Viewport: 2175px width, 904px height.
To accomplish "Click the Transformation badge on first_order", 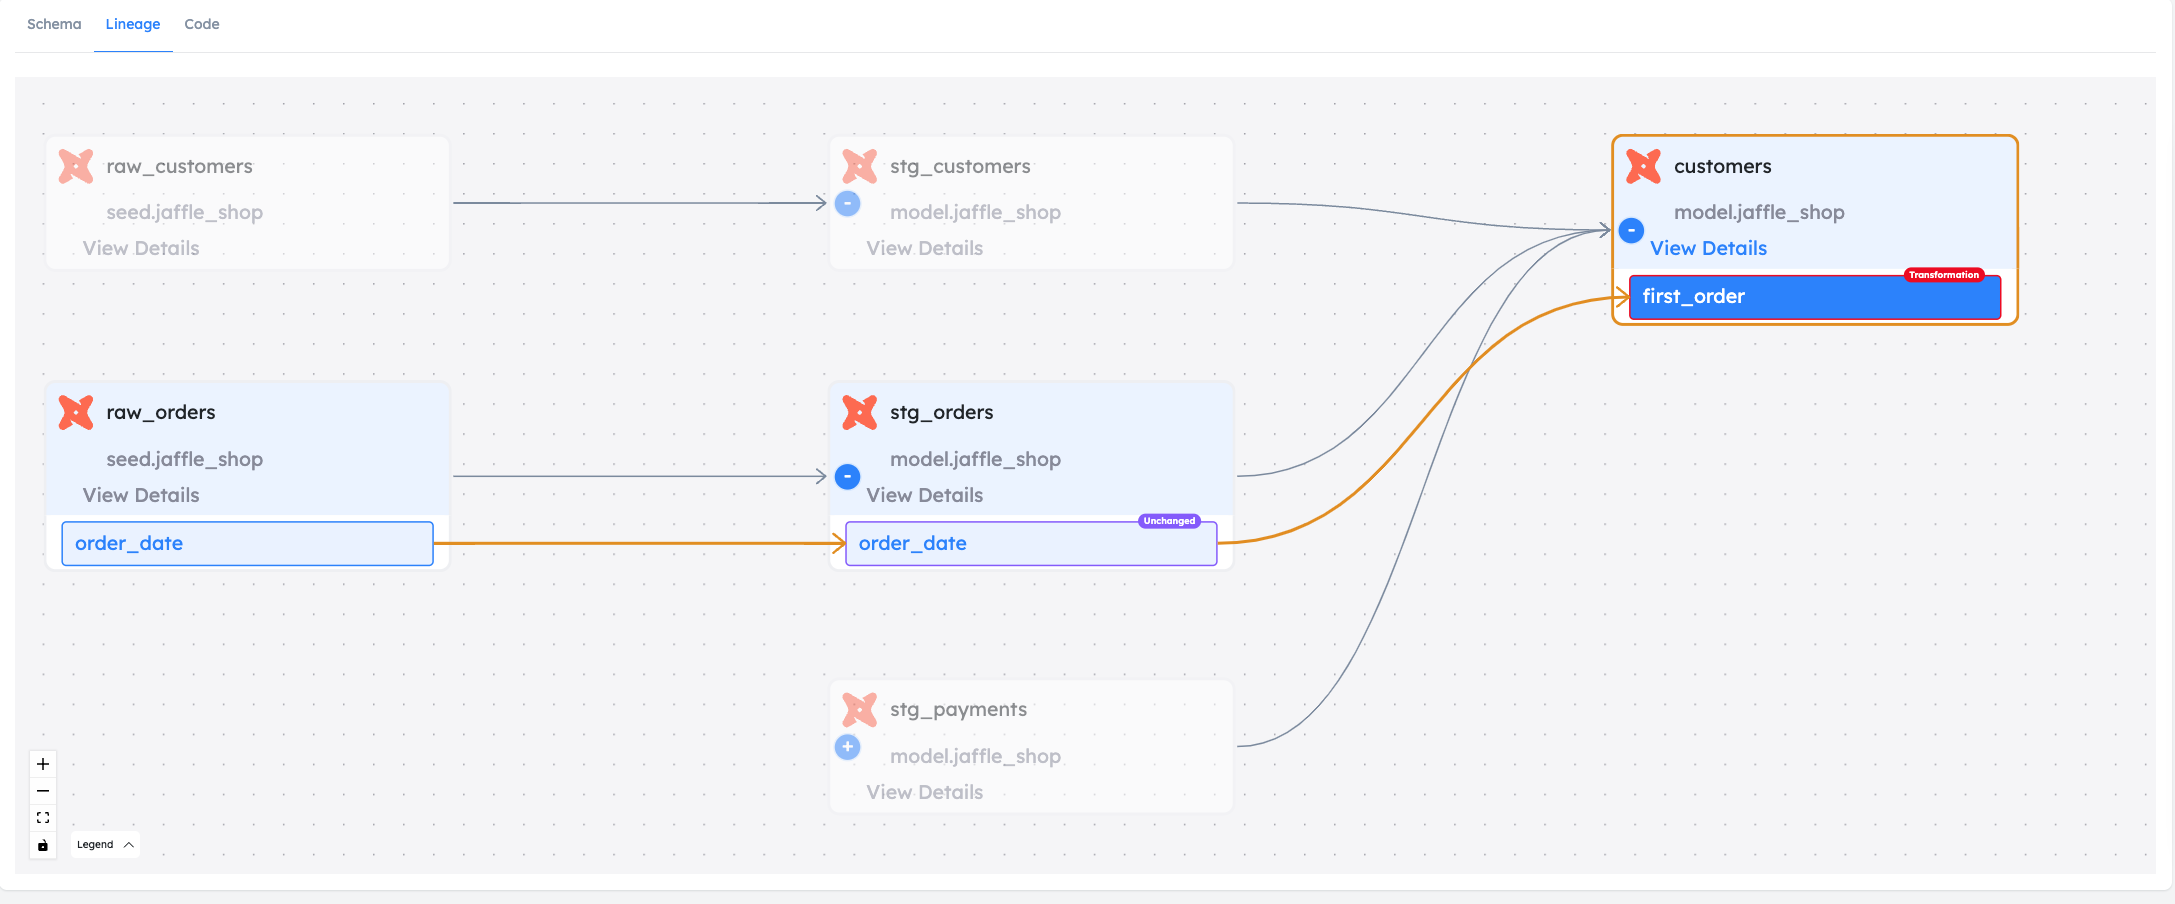I will pos(1943,274).
